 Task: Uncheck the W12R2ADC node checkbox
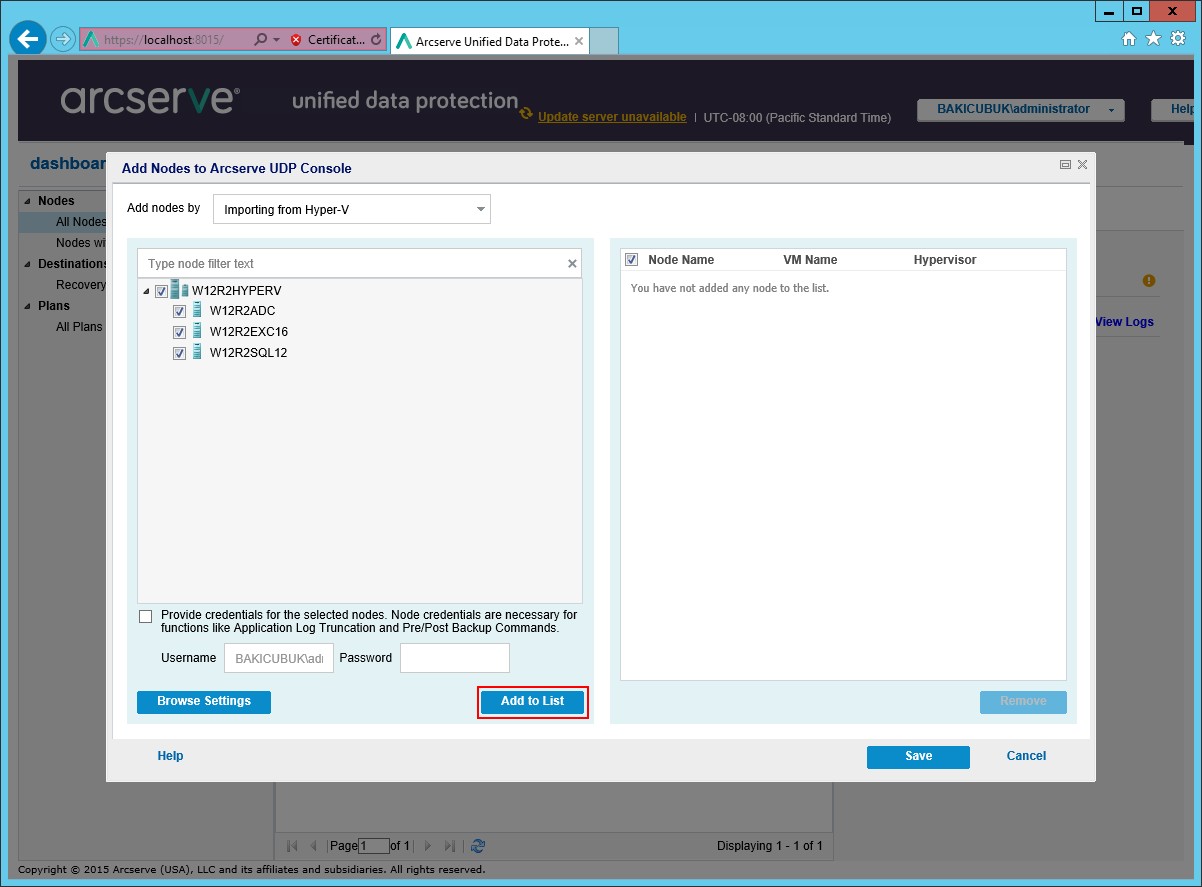coord(180,312)
